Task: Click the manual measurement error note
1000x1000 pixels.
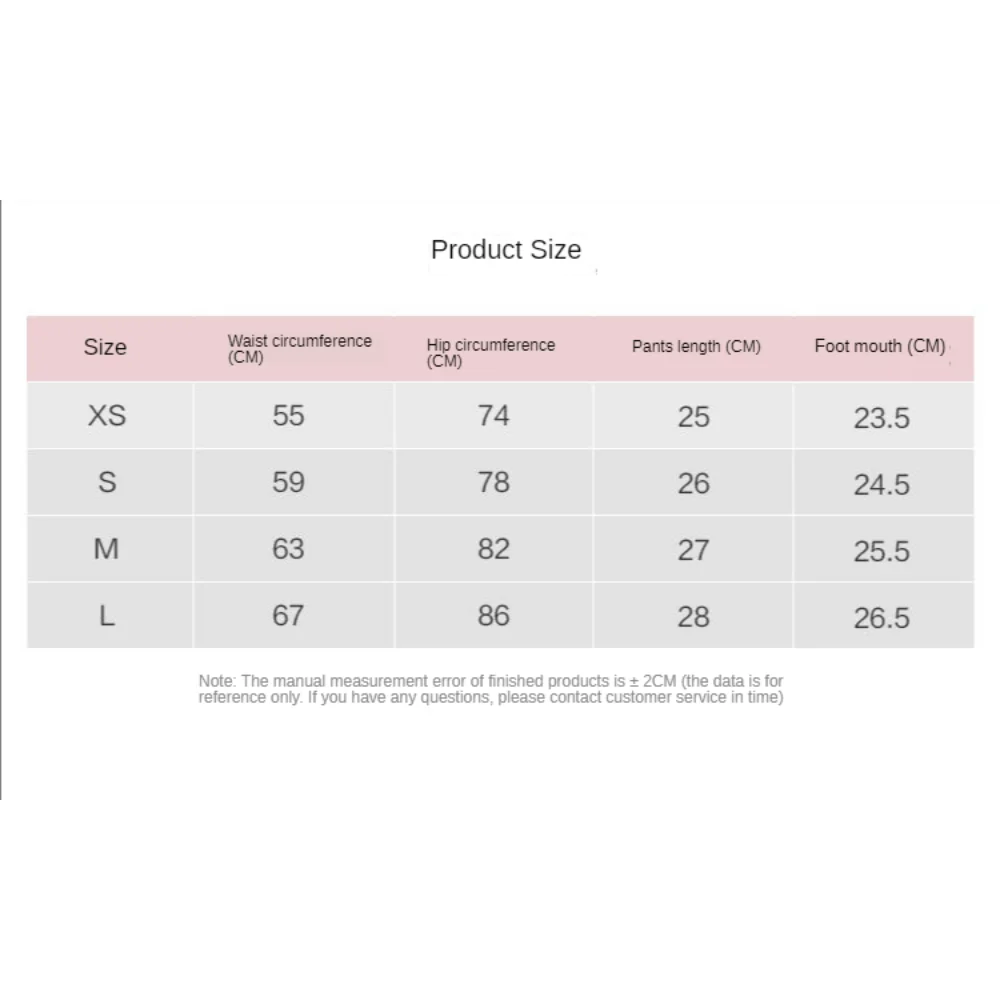Action: (x=490, y=689)
